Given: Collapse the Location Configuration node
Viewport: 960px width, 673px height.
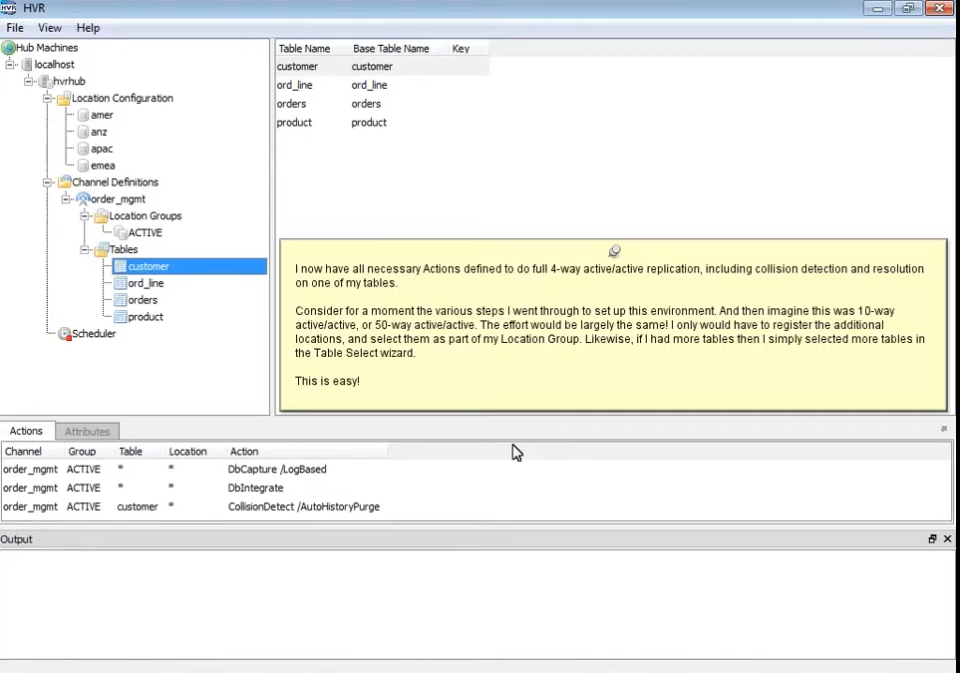Looking at the screenshot, I should pyautogui.click(x=47, y=98).
